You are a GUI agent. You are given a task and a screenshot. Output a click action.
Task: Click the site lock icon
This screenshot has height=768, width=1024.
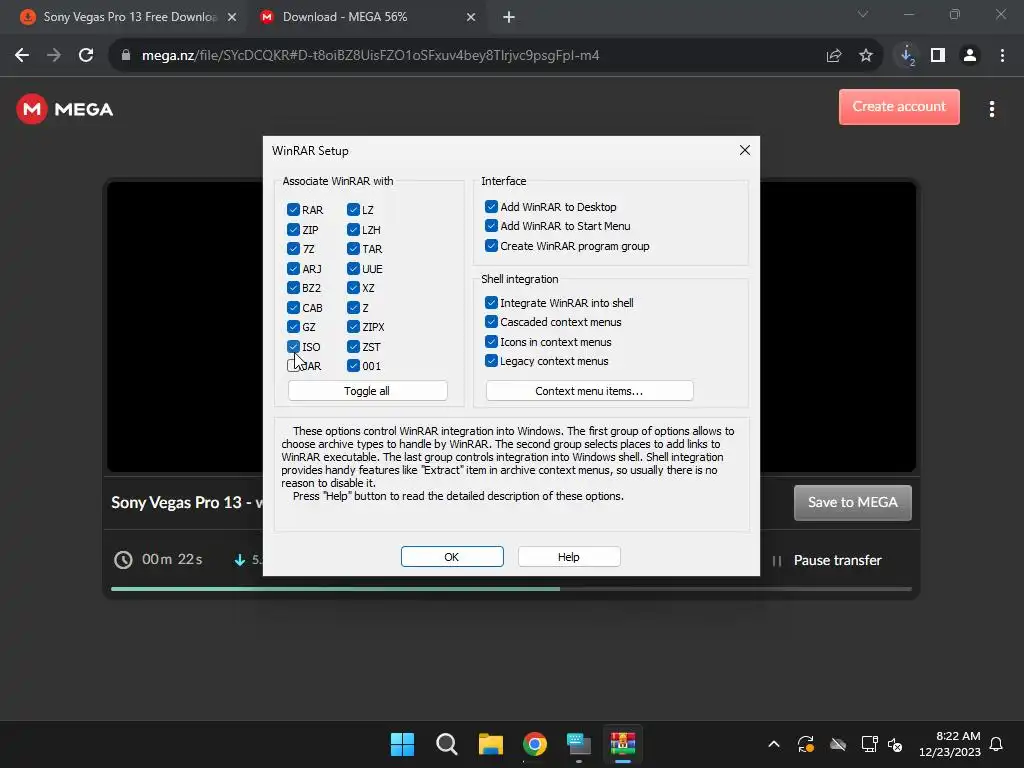pyautogui.click(x=125, y=56)
